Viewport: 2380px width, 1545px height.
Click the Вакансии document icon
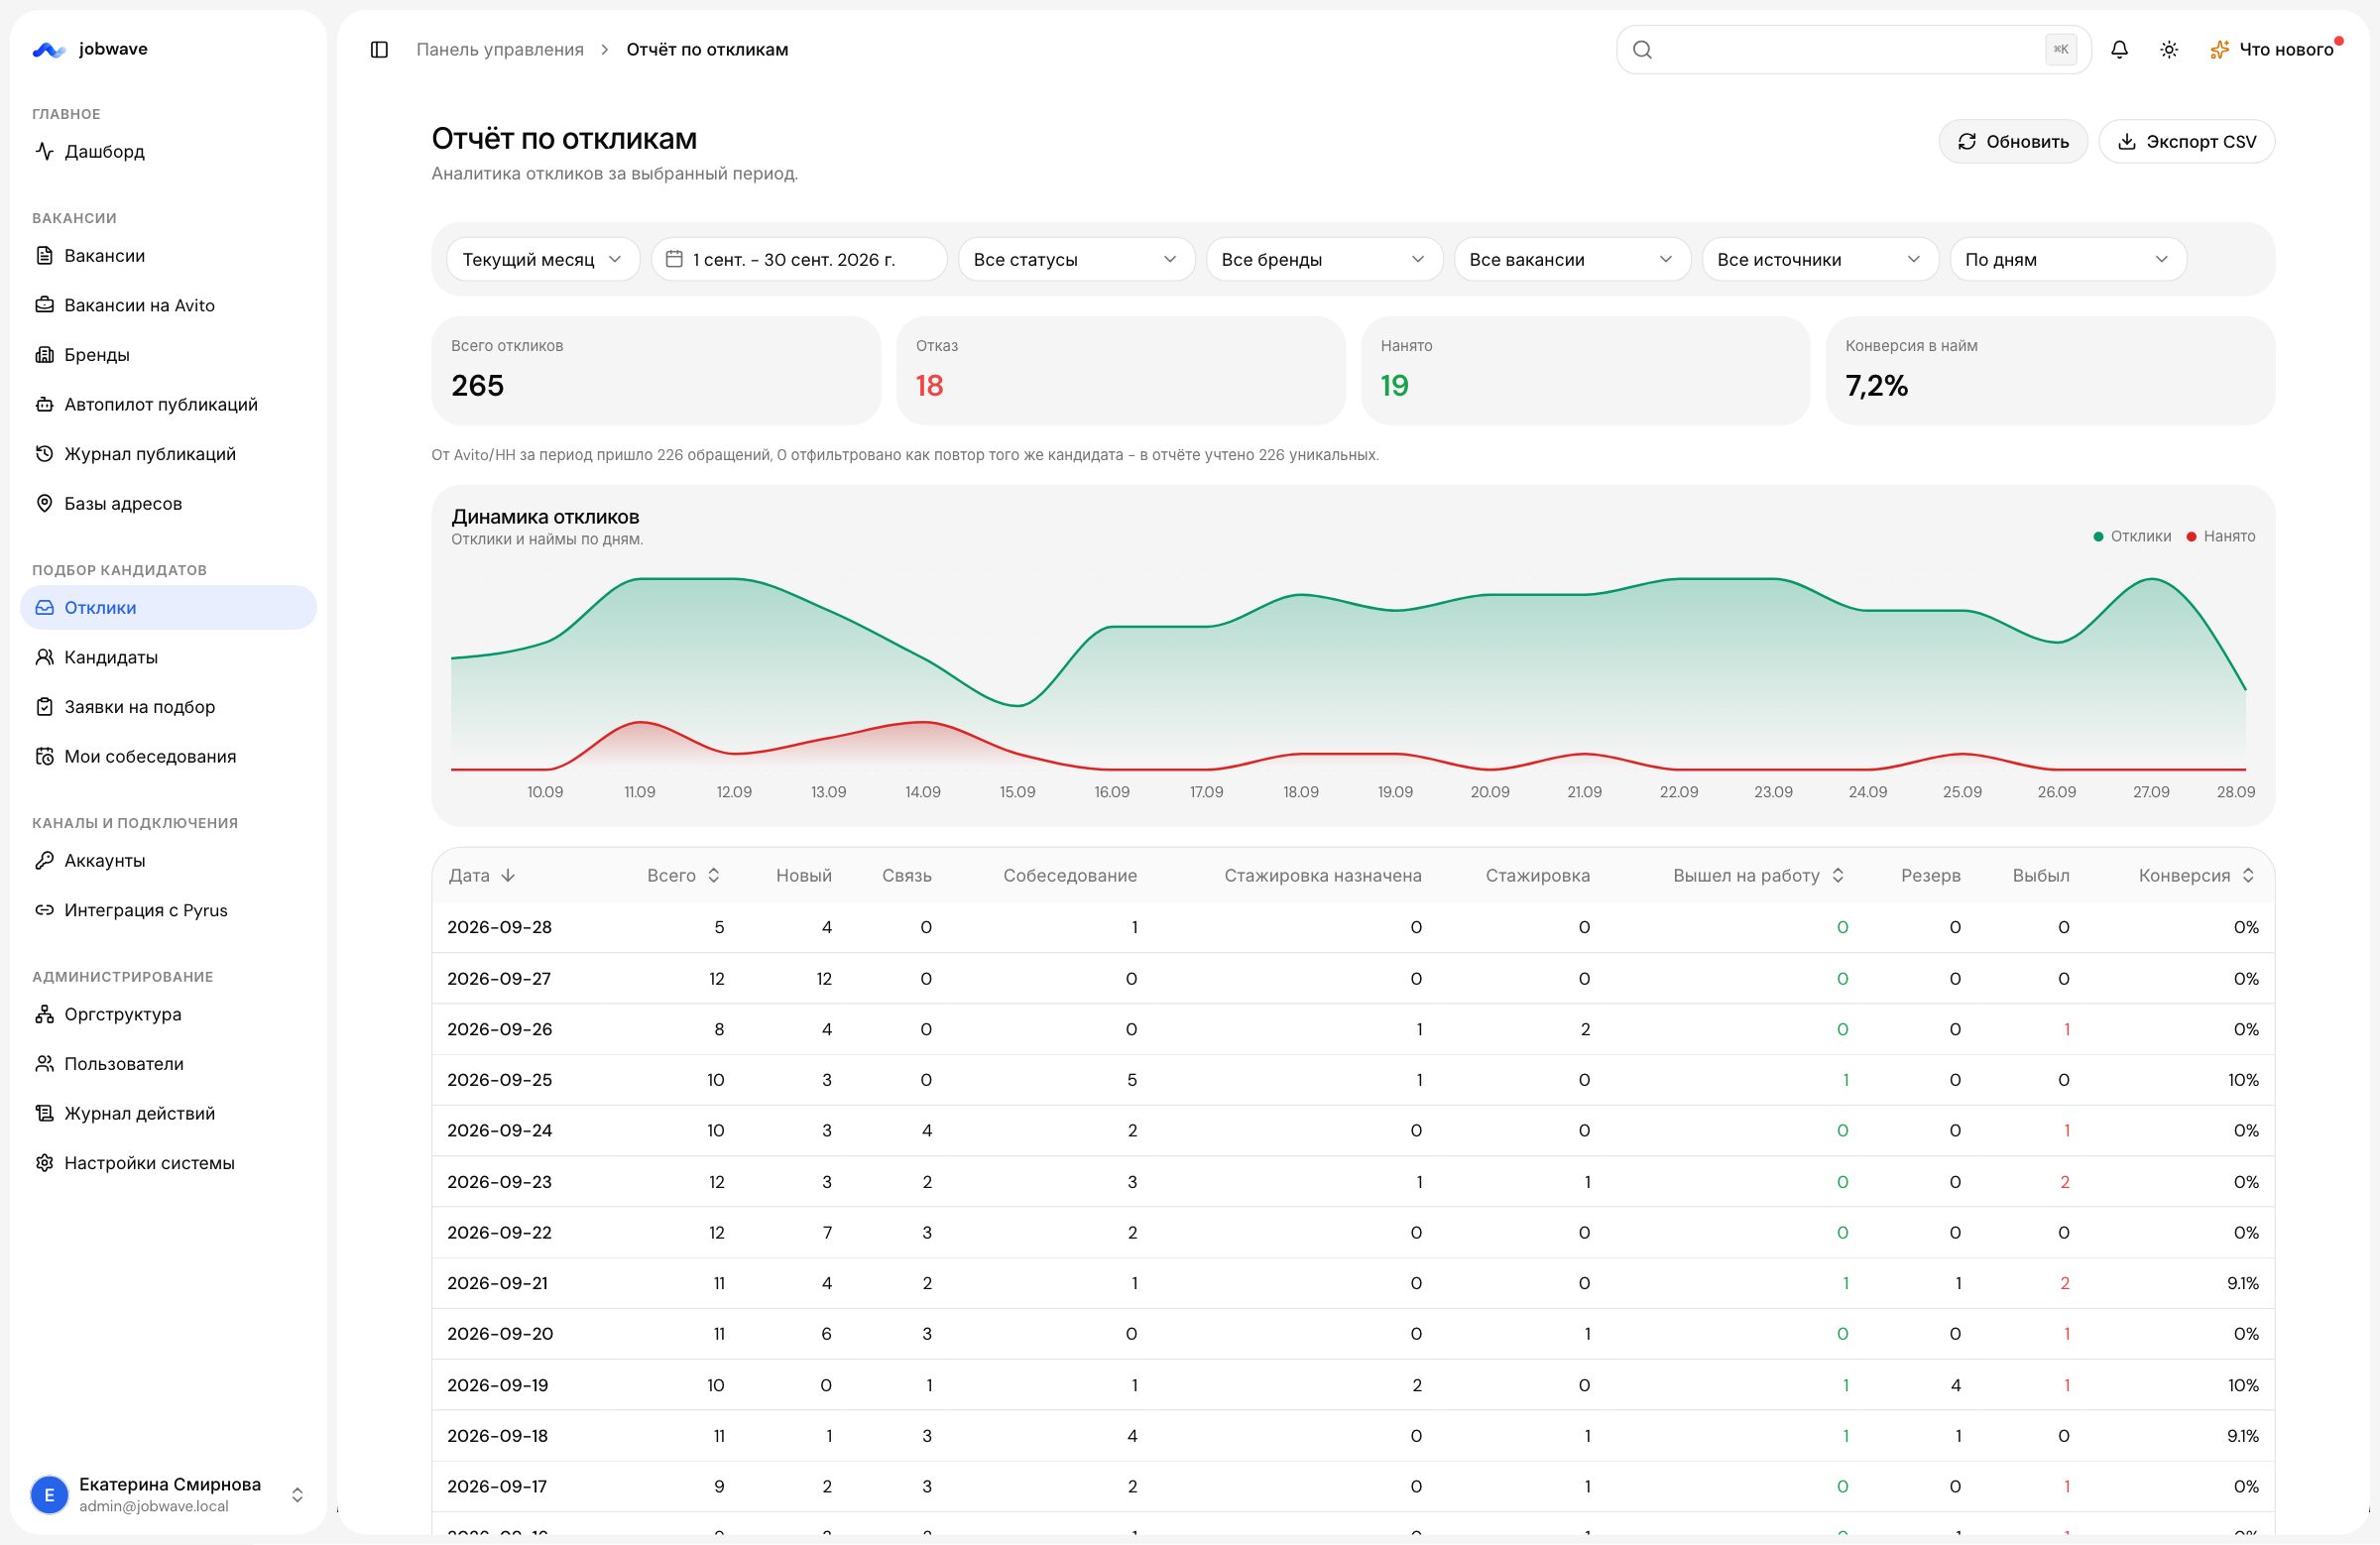(44, 255)
